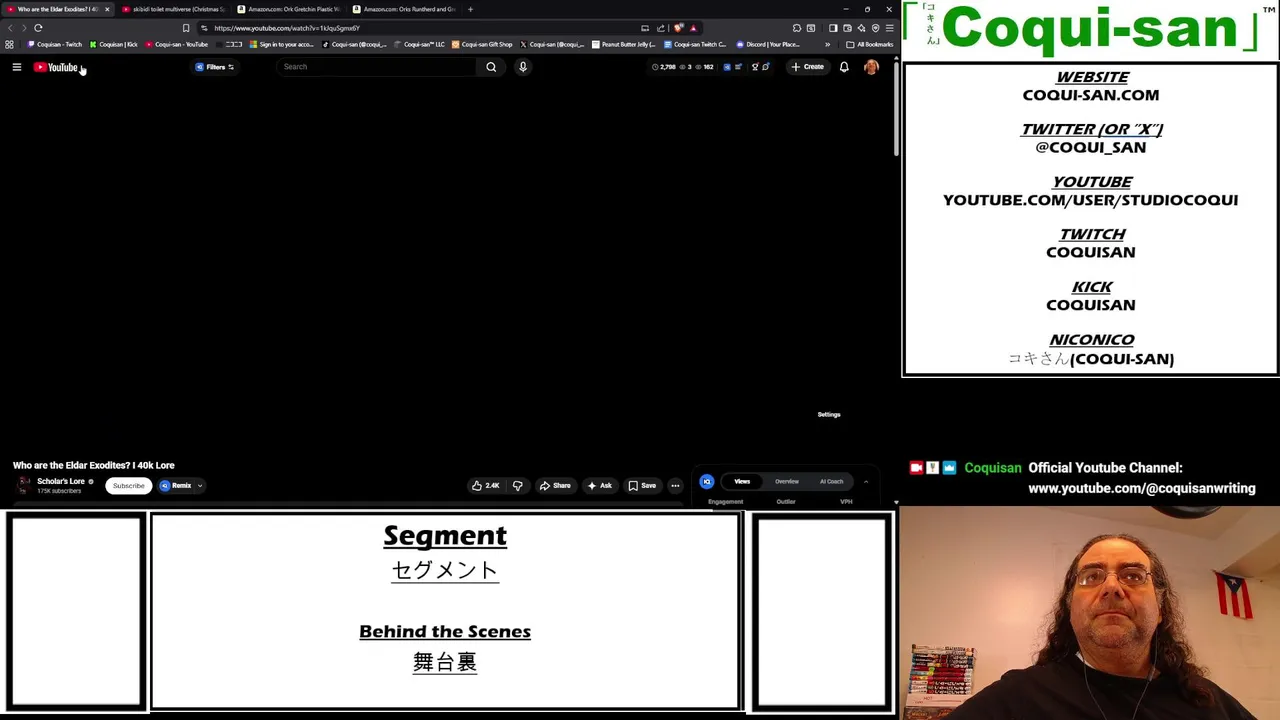This screenshot has height=720, width=1280.
Task: Open the browser main menu icon
Action: (889, 28)
